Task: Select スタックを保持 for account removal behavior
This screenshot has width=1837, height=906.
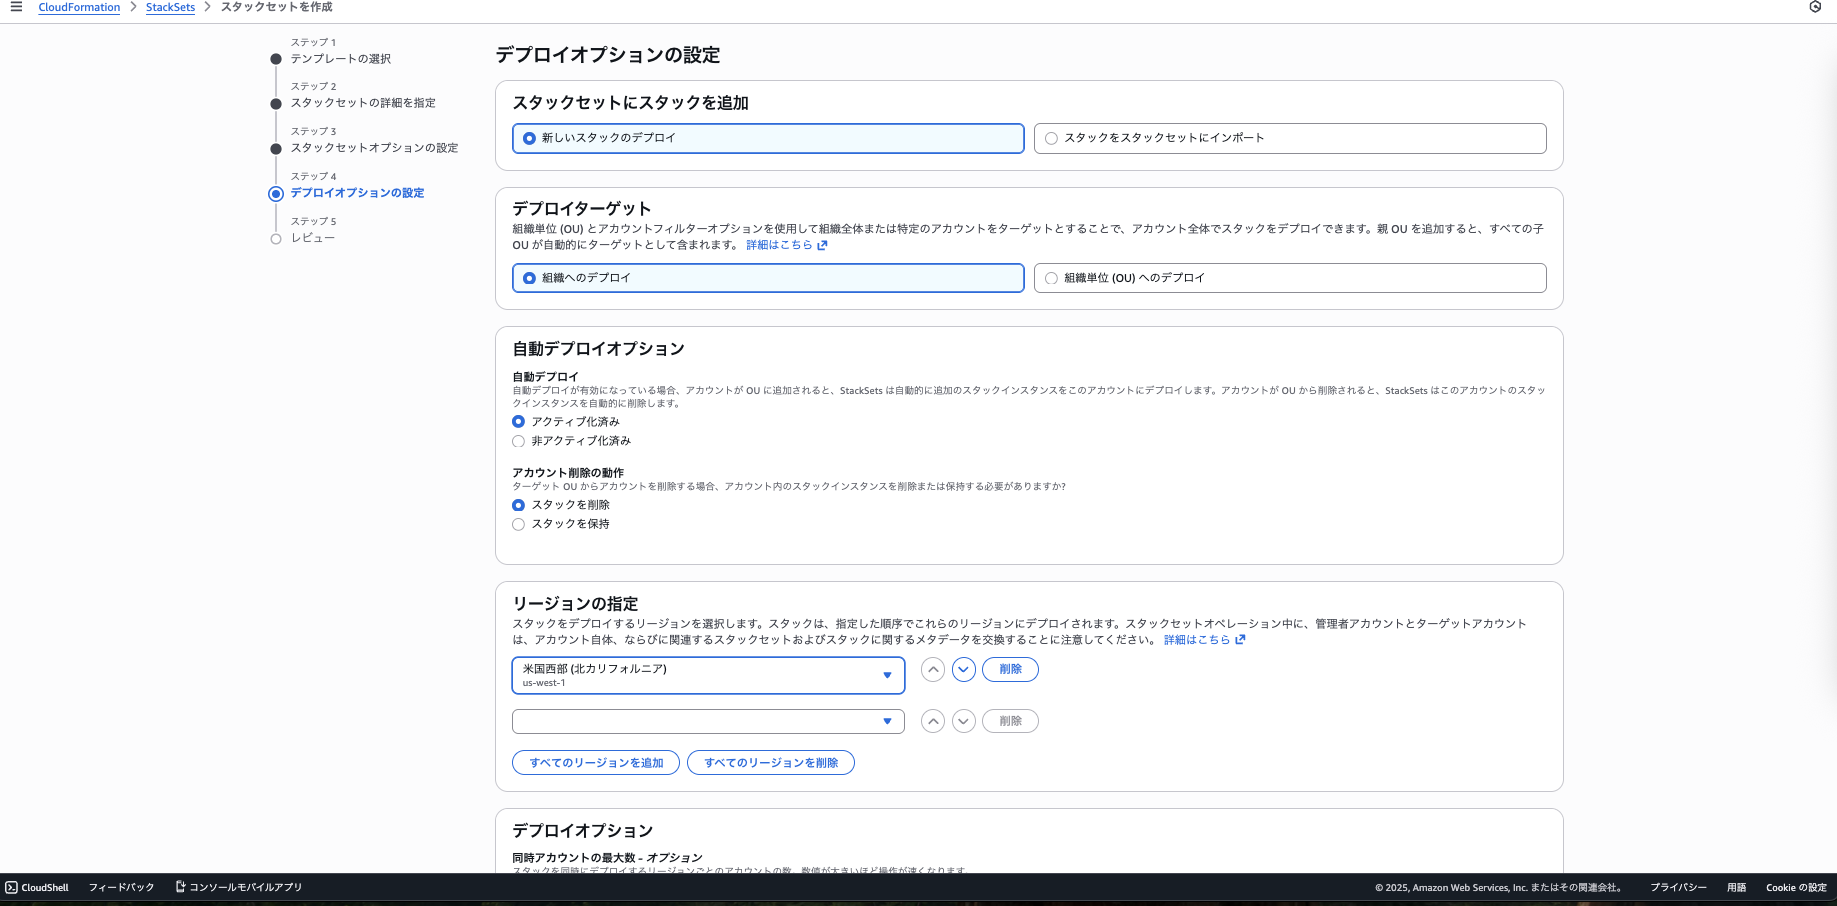Action: [x=518, y=524]
